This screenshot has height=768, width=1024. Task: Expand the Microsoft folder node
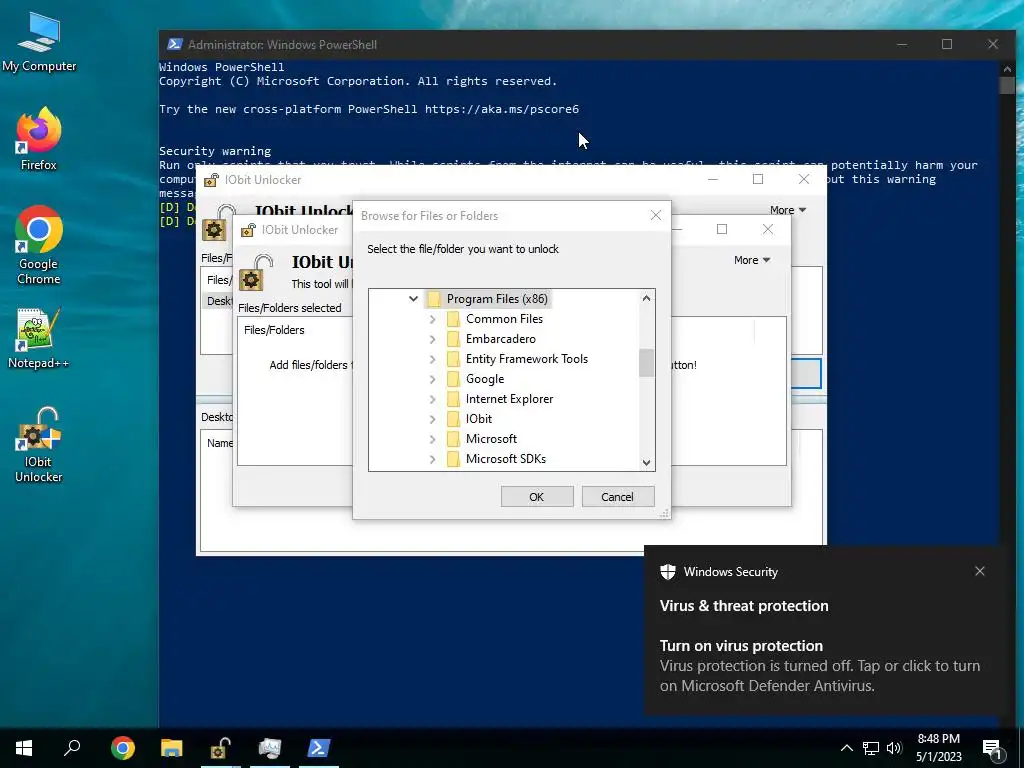432,439
